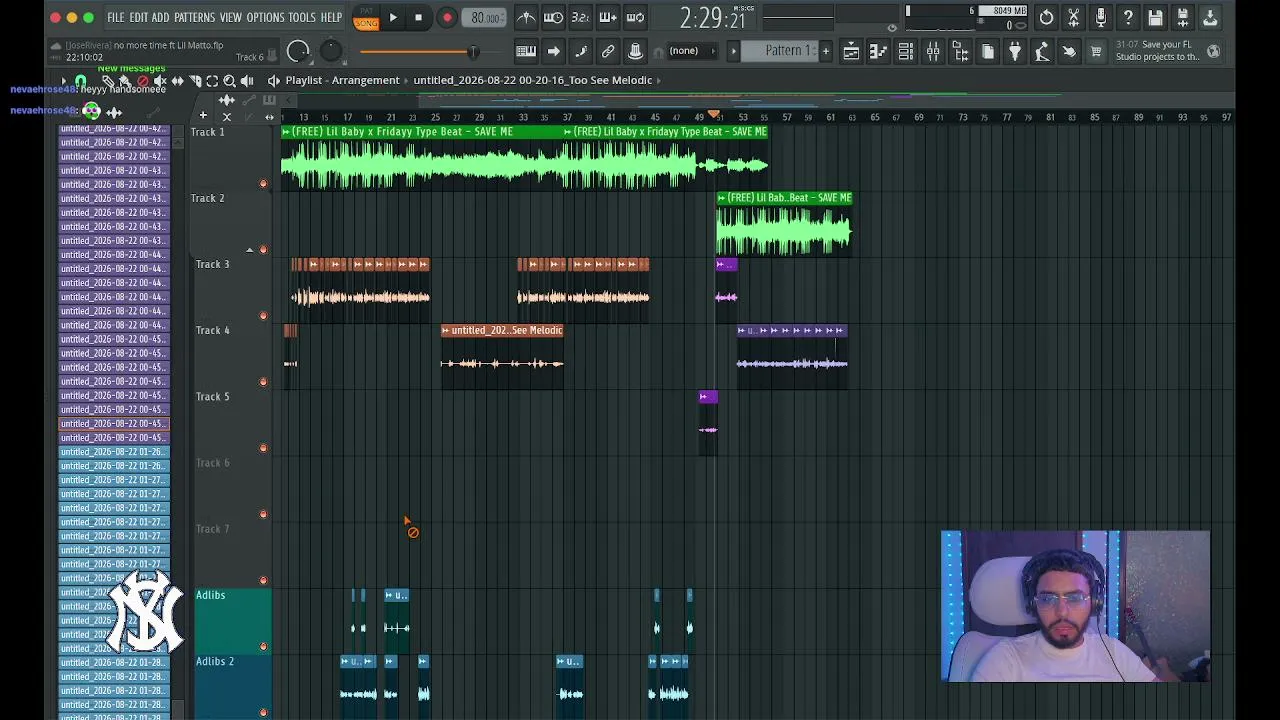Select the playlist Mute tool
The image size is (1280, 720).
tap(160, 80)
